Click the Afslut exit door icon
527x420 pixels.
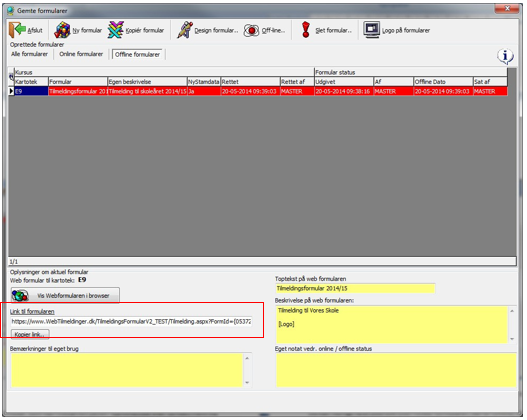click(x=17, y=30)
